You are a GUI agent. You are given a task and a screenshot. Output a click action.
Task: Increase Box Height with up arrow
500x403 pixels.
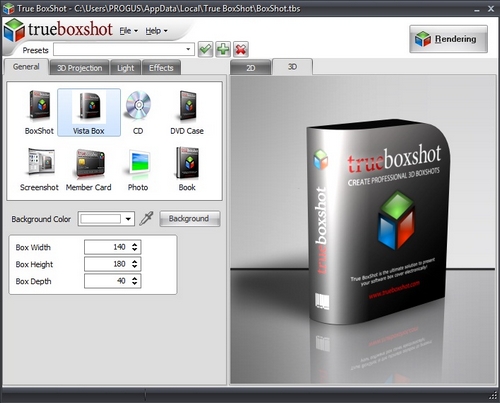pos(135,261)
